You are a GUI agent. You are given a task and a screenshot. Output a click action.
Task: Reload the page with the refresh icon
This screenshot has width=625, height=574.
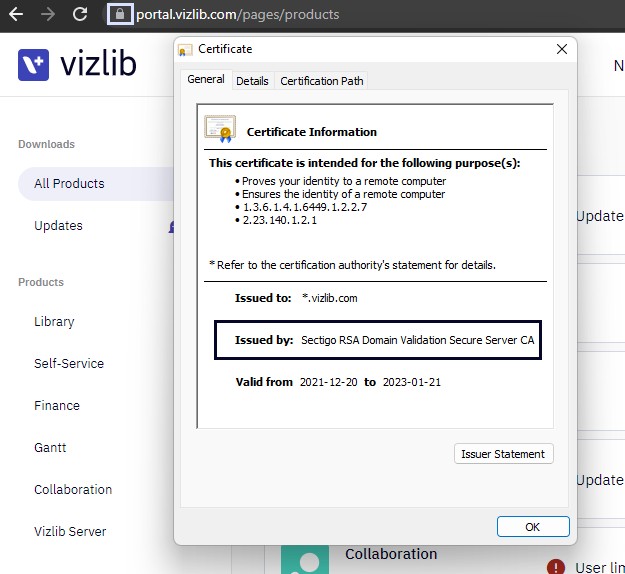click(80, 15)
